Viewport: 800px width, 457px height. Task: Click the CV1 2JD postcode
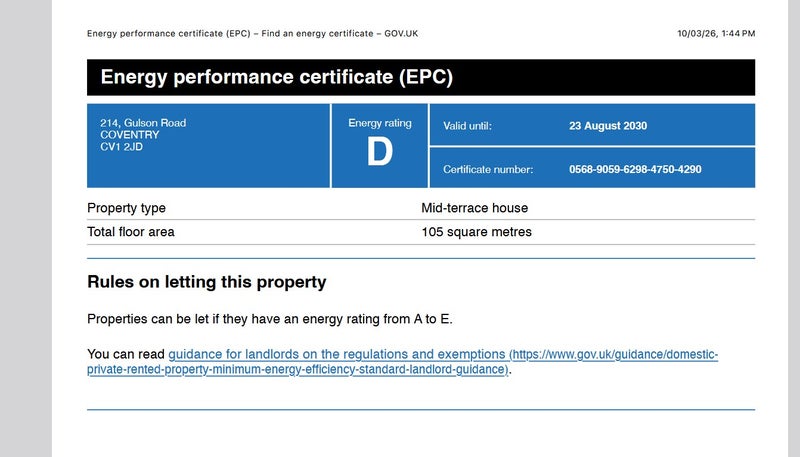point(123,147)
